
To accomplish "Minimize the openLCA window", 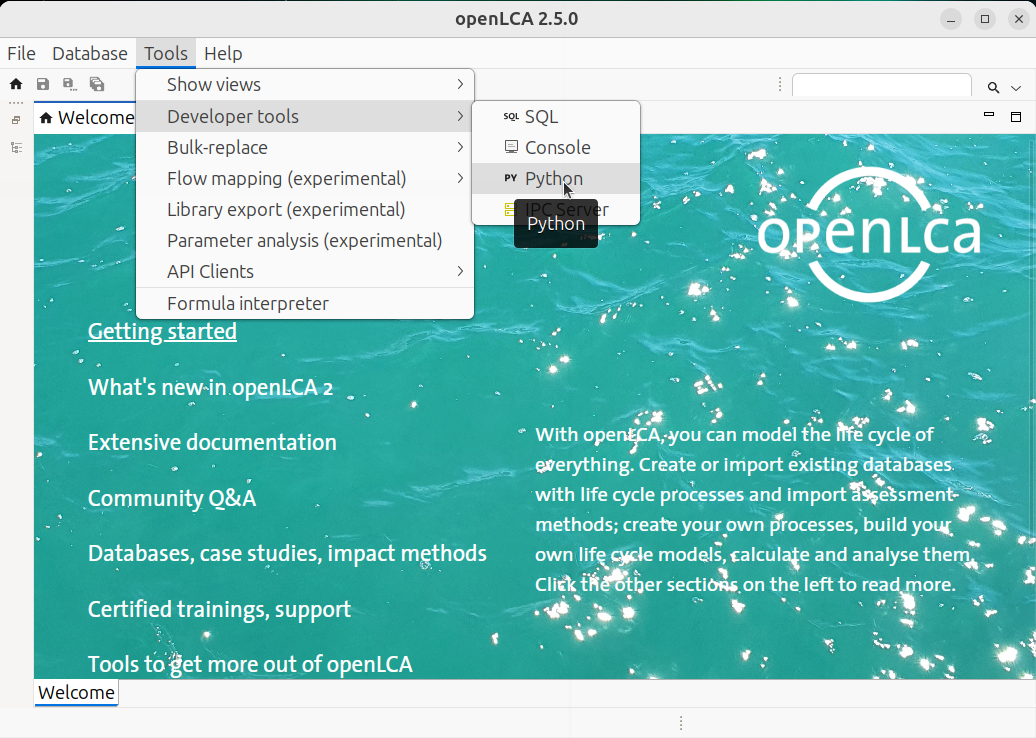I will tap(951, 19).
